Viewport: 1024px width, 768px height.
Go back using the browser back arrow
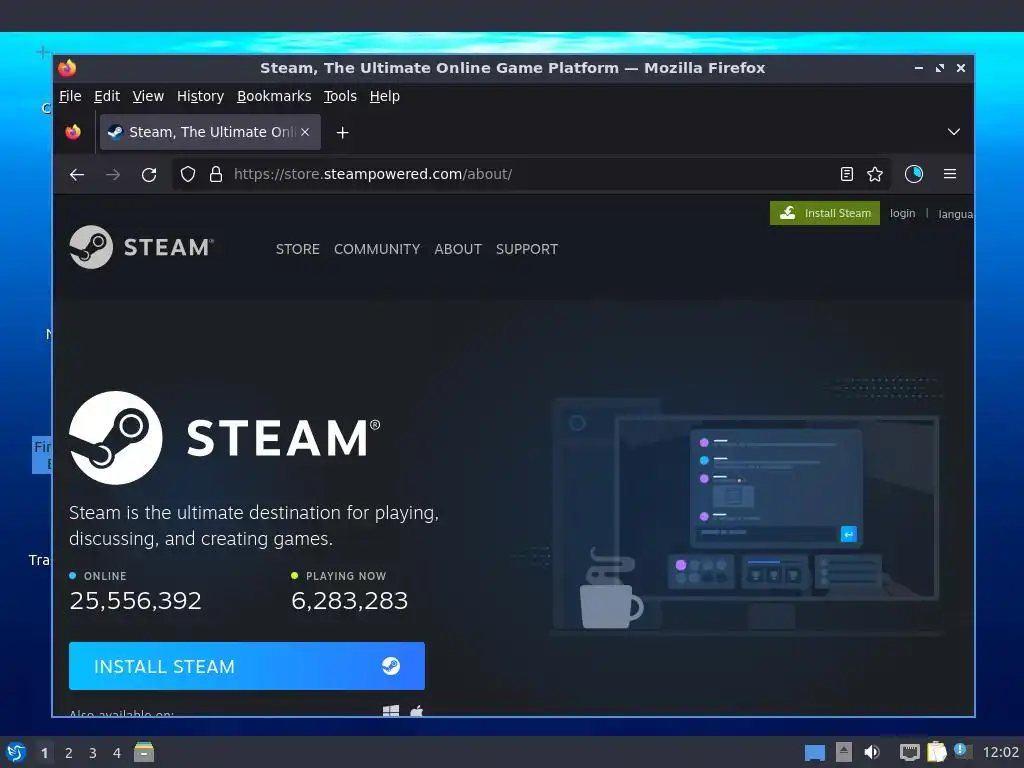77,174
